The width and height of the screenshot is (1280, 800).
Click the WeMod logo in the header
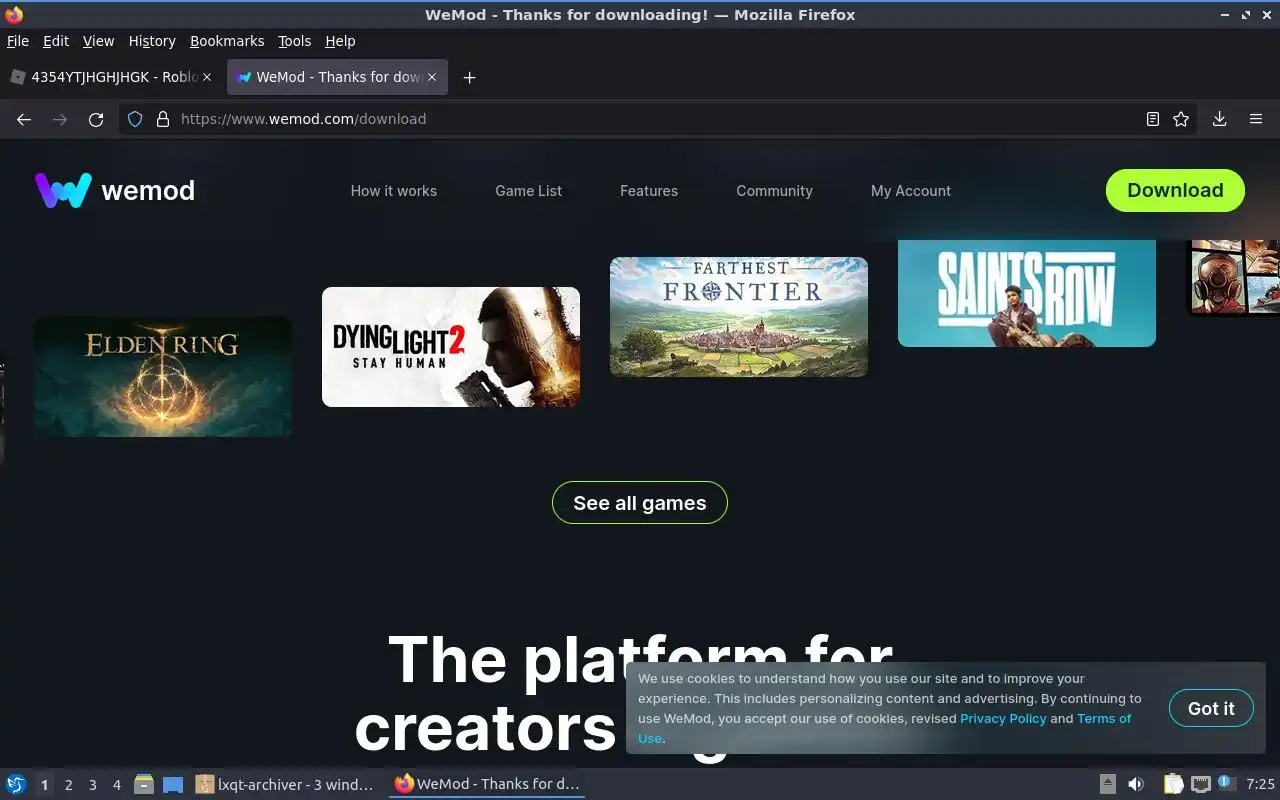[x=115, y=190]
